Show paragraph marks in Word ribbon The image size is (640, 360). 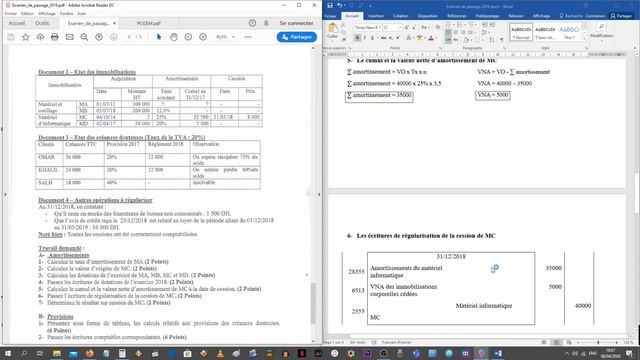pyautogui.click(x=502, y=40)
